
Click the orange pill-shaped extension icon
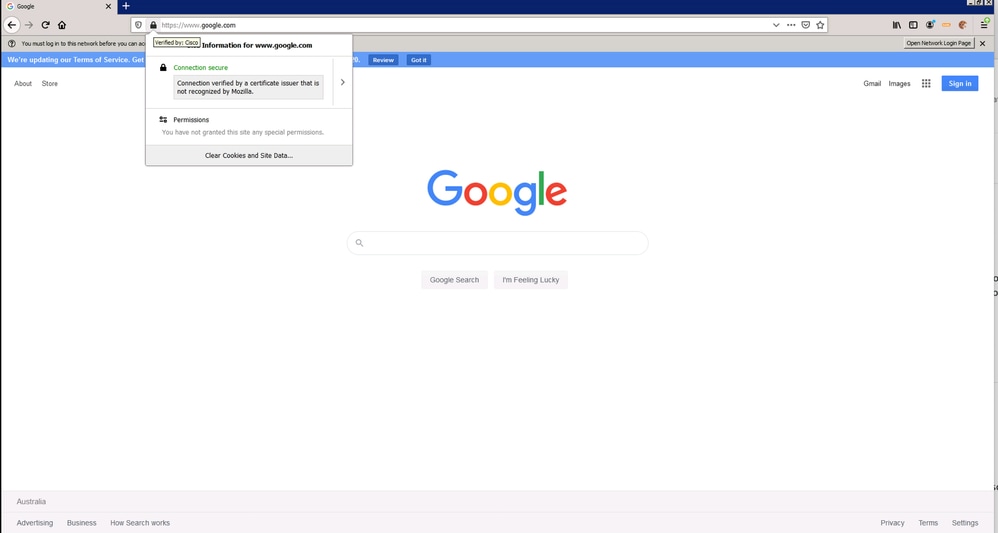pyautogui.click(x=946, y=25)
